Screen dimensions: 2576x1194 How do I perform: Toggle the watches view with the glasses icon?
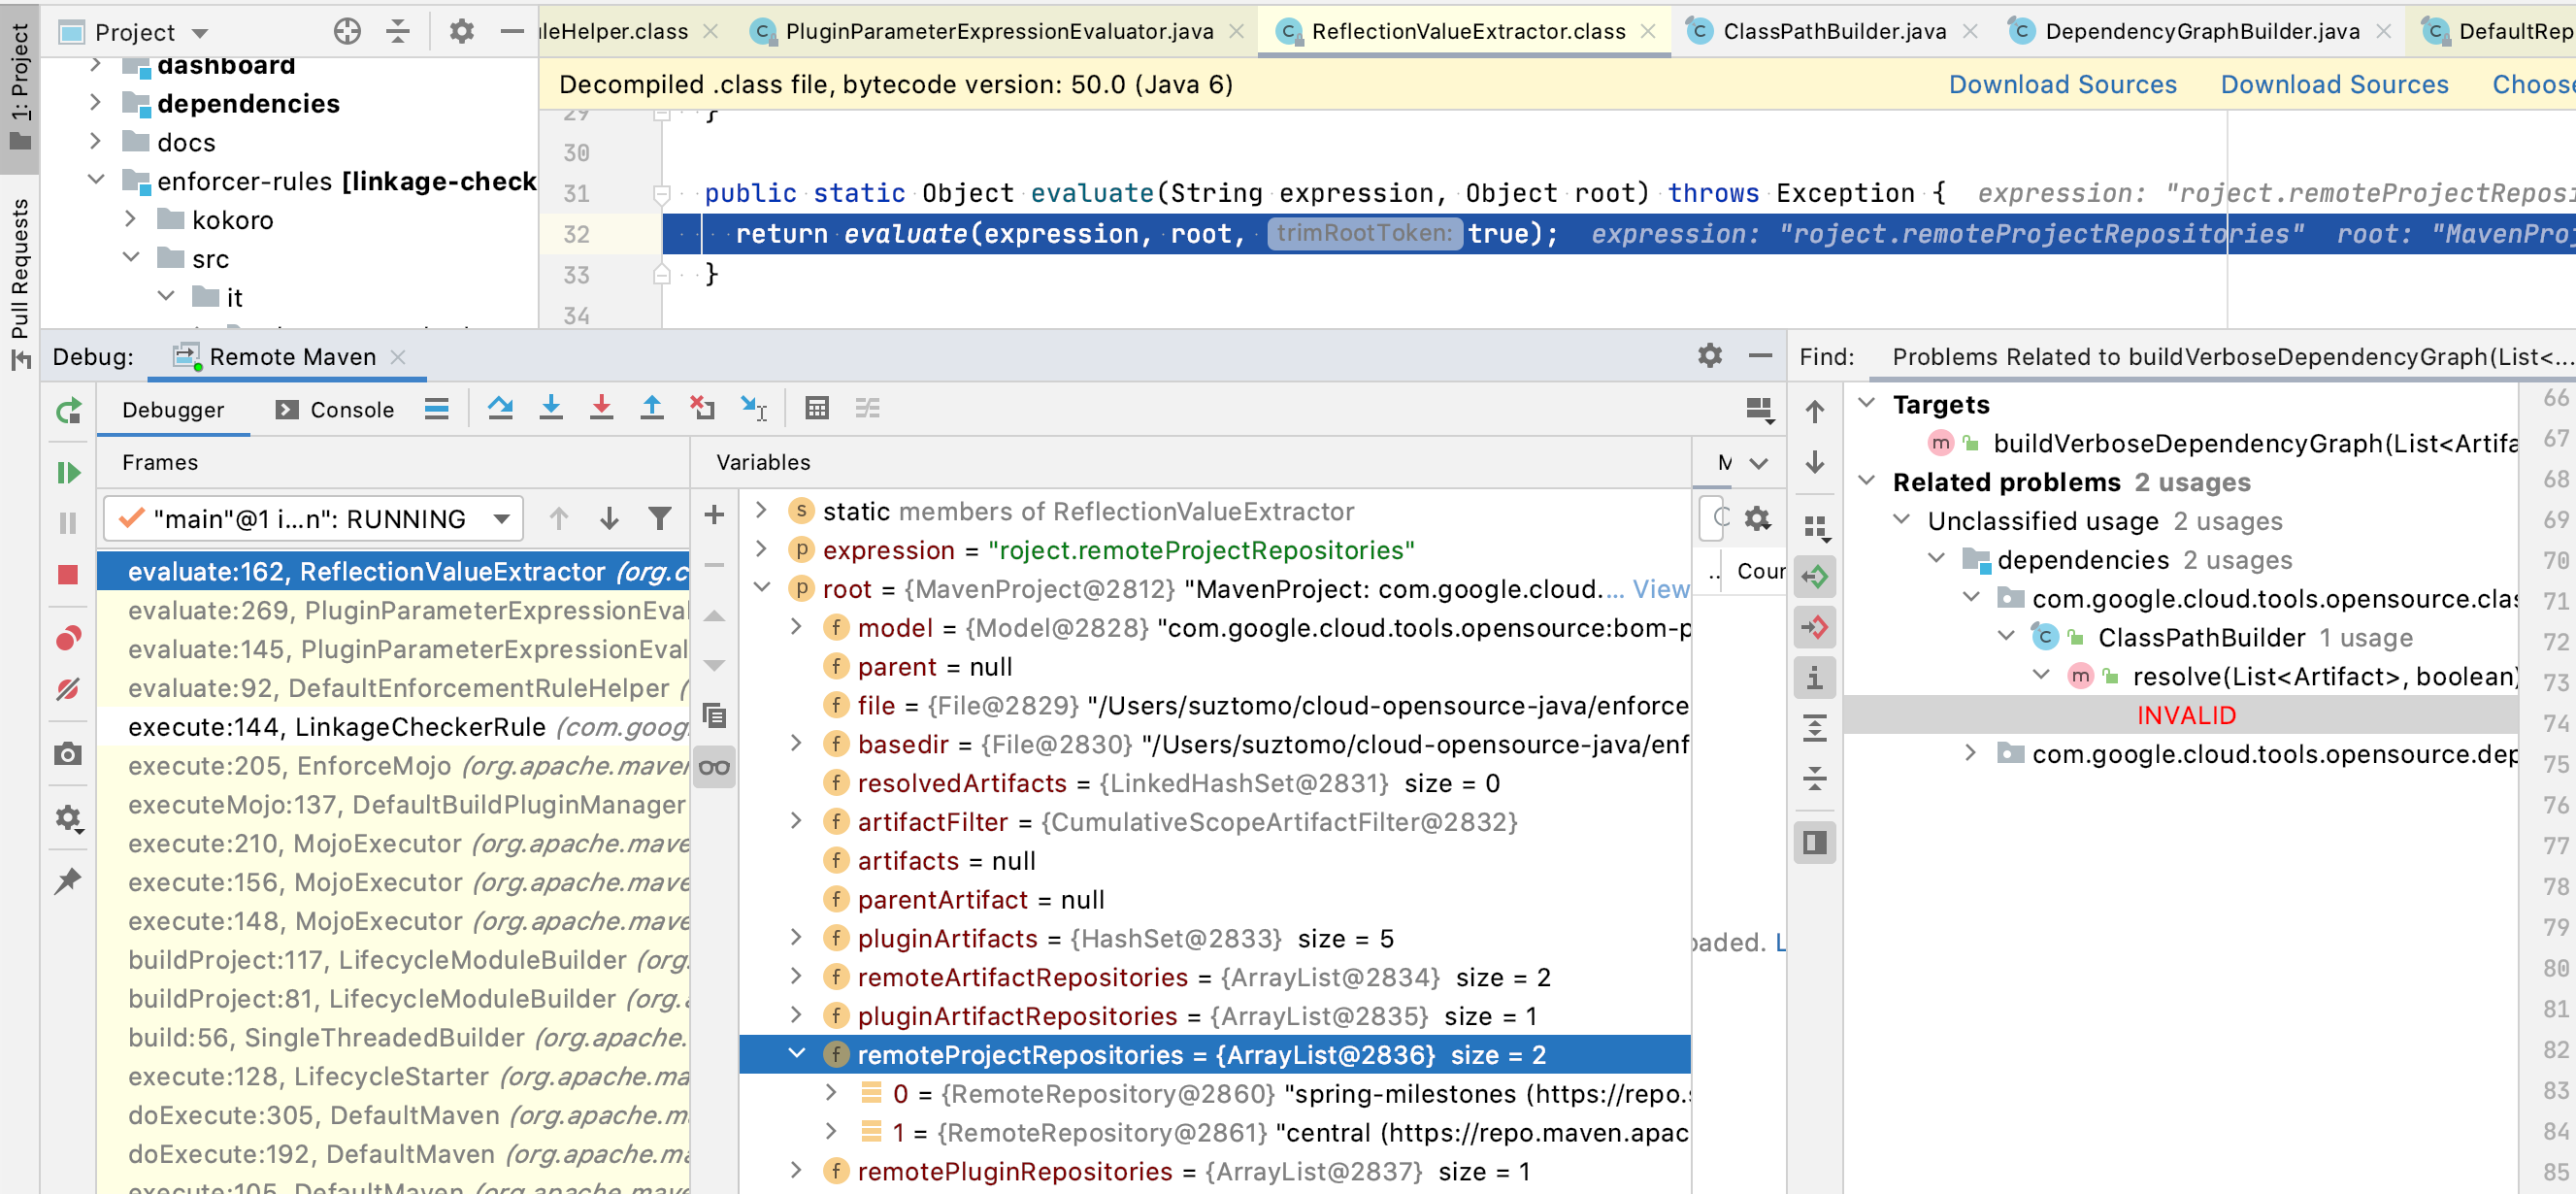pyautogui.click(x=714, y=766)
